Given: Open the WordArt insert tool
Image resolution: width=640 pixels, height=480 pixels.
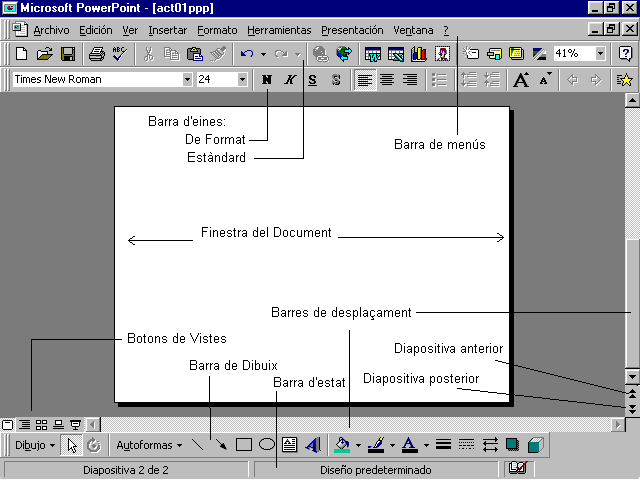Looking at the screenshot, I should click(313, 445).
